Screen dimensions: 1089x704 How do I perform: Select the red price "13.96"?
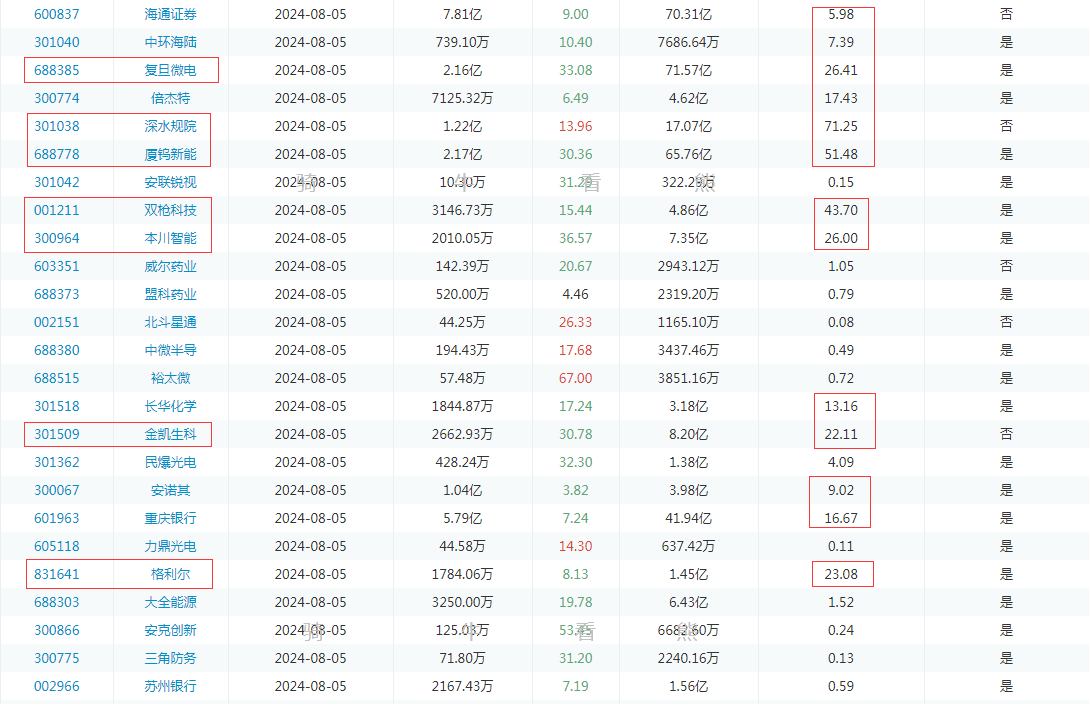pyautogui.click(x=576, y=126)
